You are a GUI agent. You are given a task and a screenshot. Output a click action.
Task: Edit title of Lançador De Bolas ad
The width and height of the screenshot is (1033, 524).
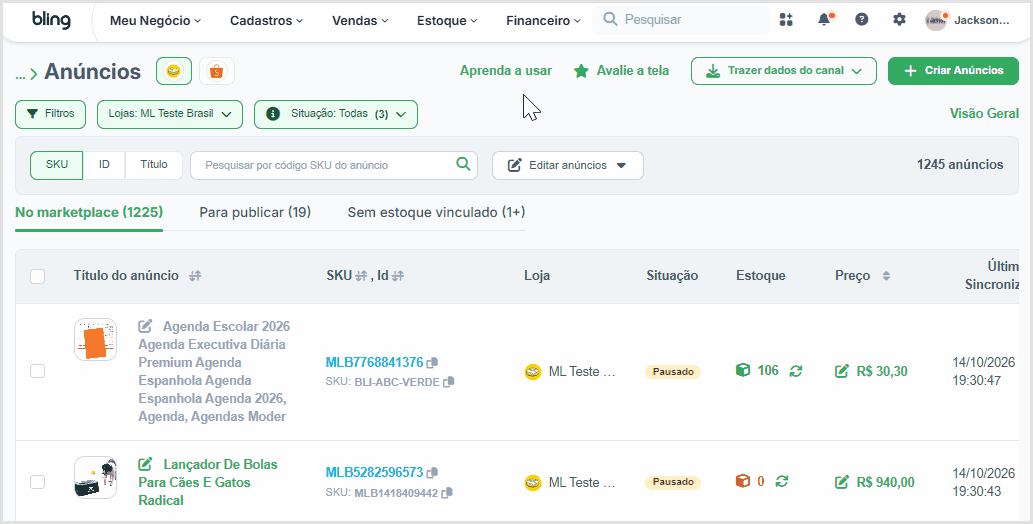(146, 464)
